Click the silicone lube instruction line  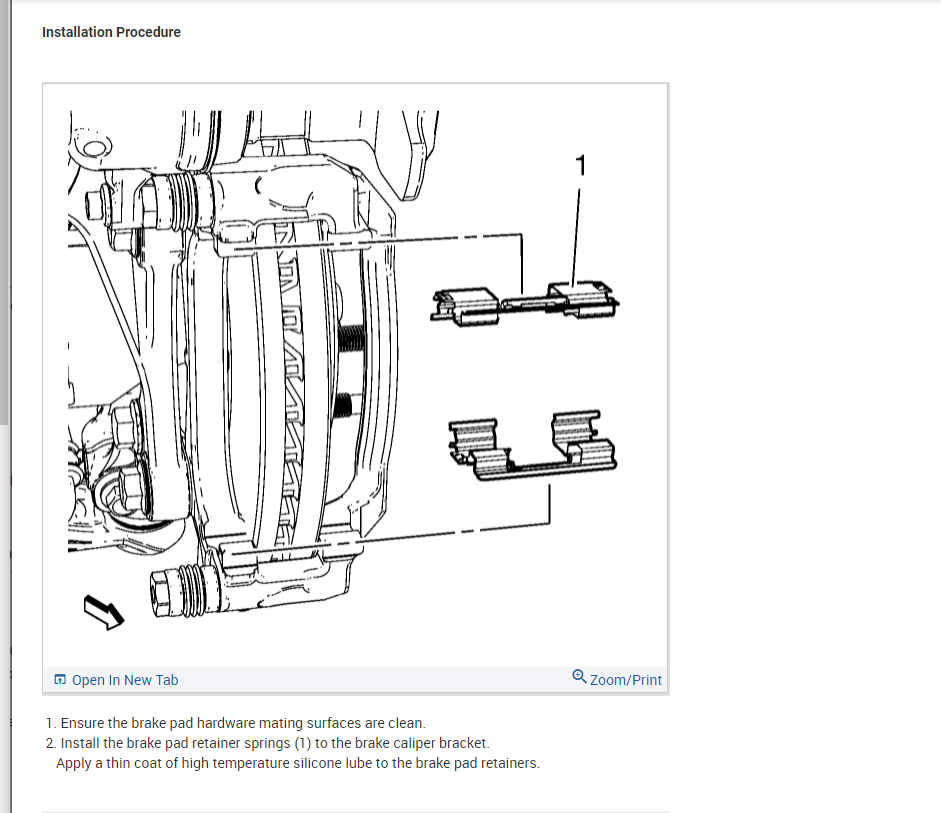coord(298,763)
